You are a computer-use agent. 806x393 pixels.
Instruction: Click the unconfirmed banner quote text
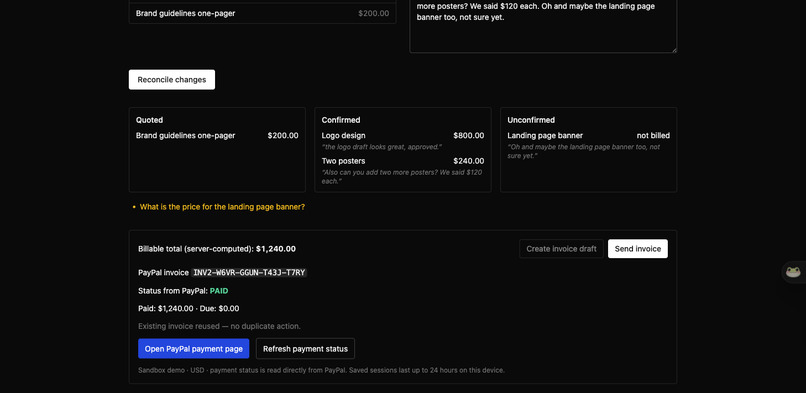click(583, 151)
